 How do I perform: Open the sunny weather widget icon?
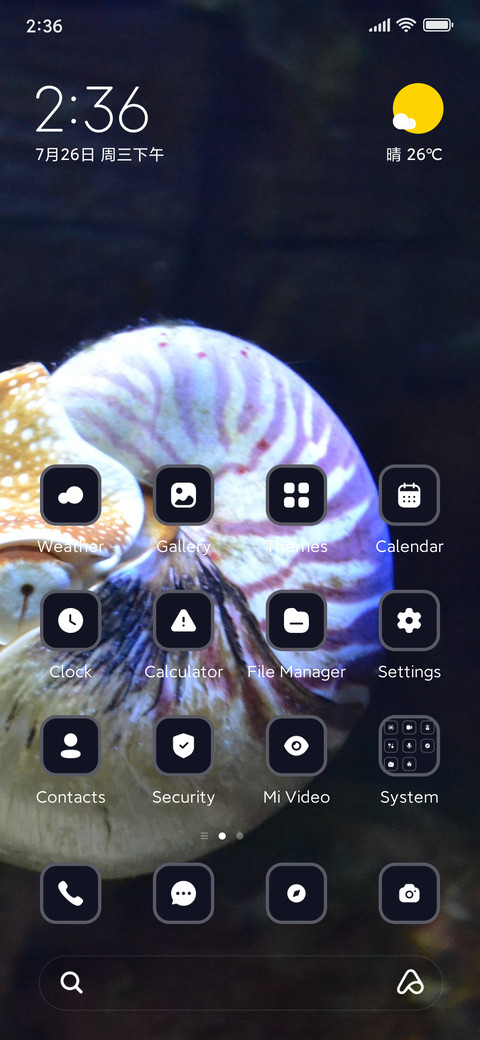(x=418, y=108)
